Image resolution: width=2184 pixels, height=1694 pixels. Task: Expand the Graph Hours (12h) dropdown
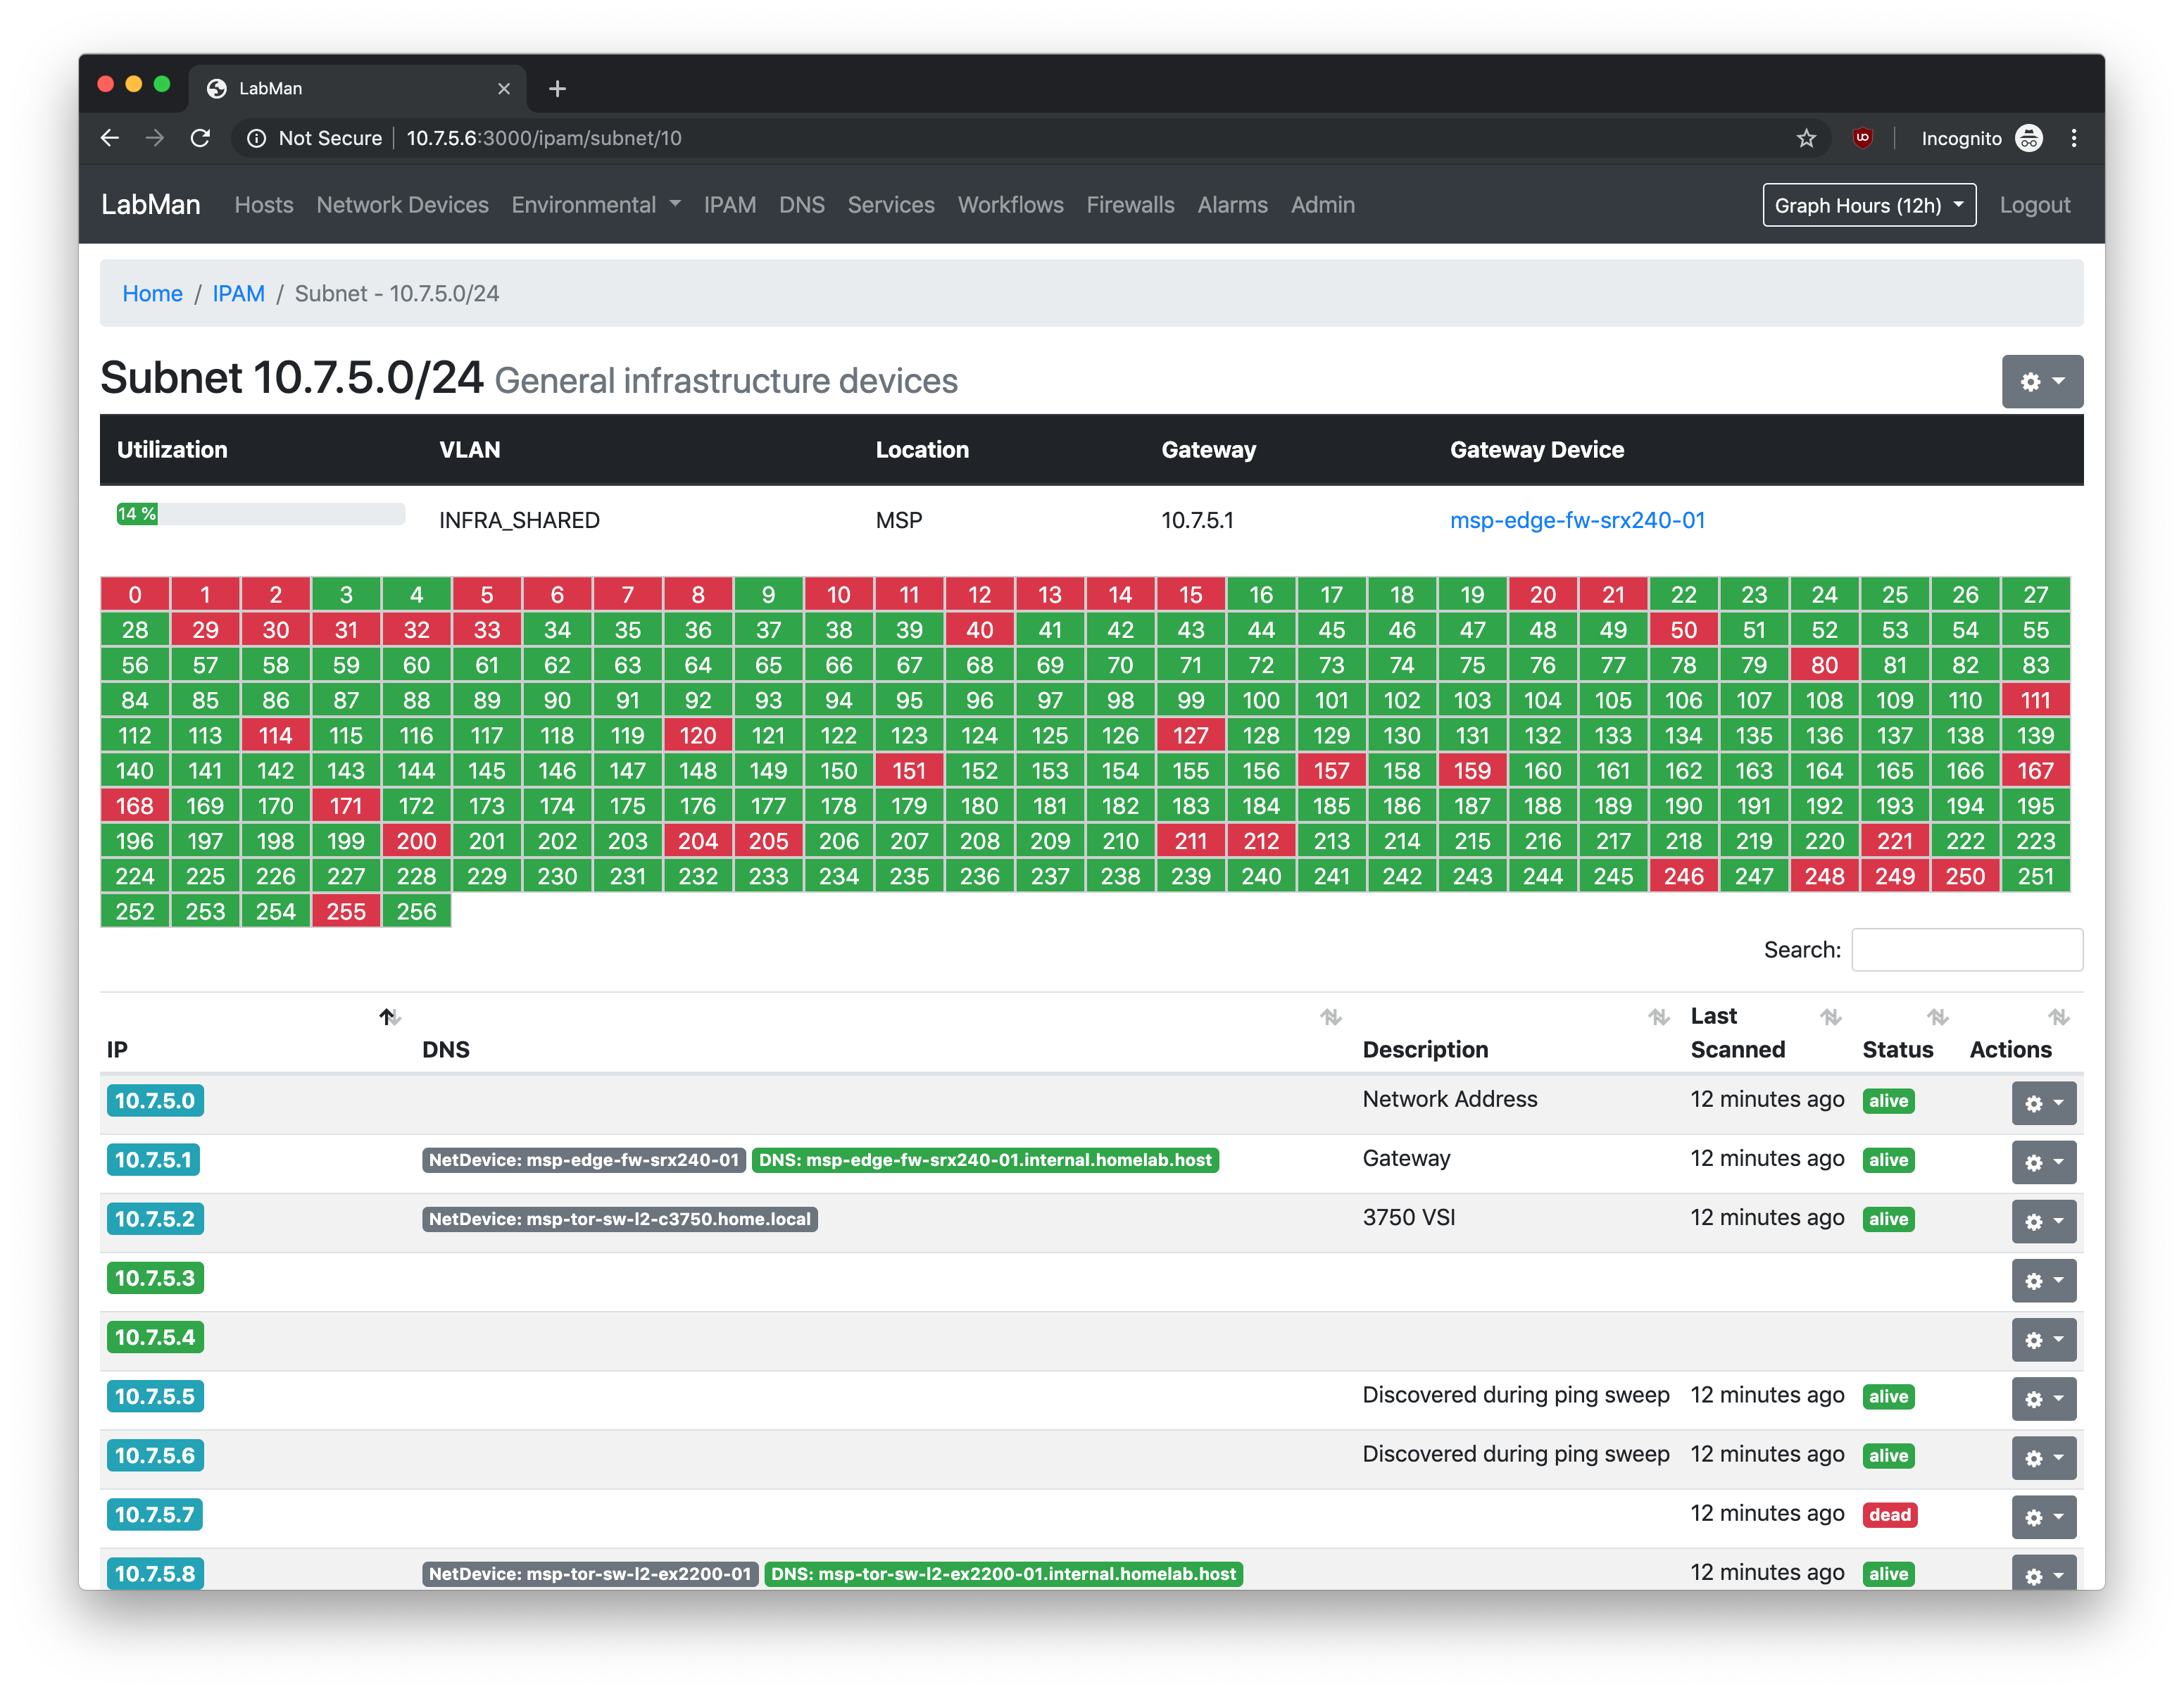click(1868, 205)
